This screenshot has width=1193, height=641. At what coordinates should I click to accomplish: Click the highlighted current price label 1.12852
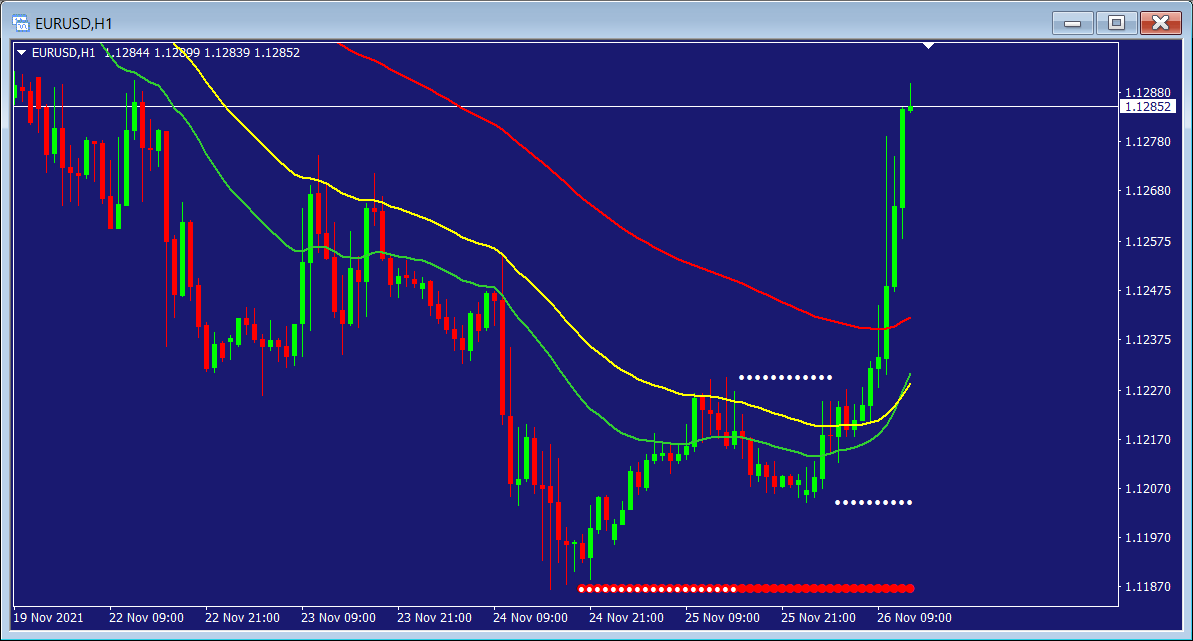point(1148,107)
